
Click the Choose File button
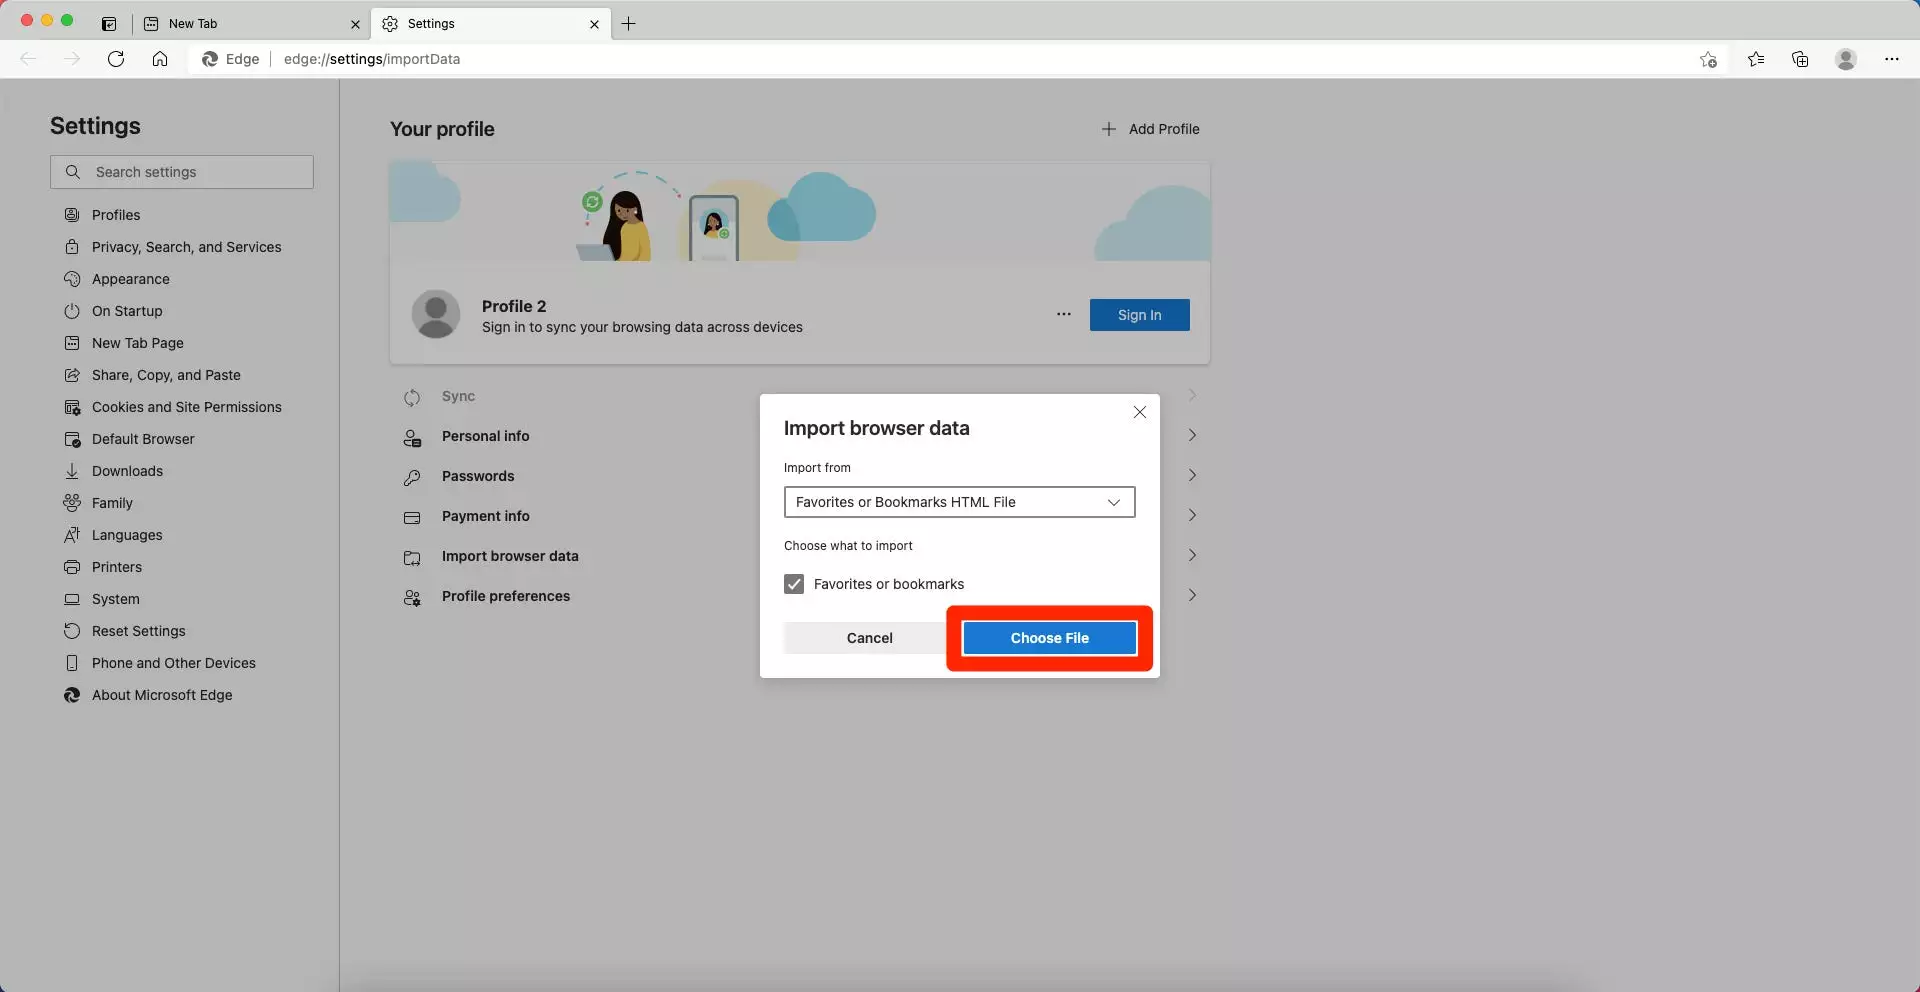click(x=1049, y=638)
